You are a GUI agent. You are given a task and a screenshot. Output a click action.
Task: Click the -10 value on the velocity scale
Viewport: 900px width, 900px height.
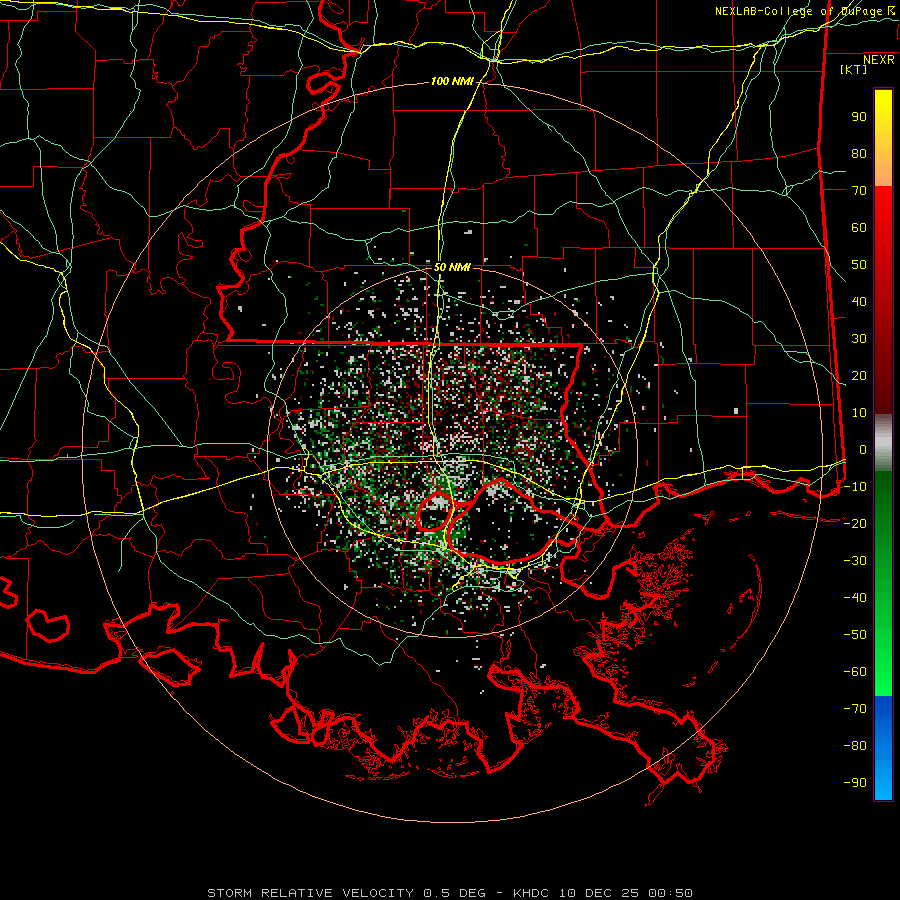coord(855,487)
